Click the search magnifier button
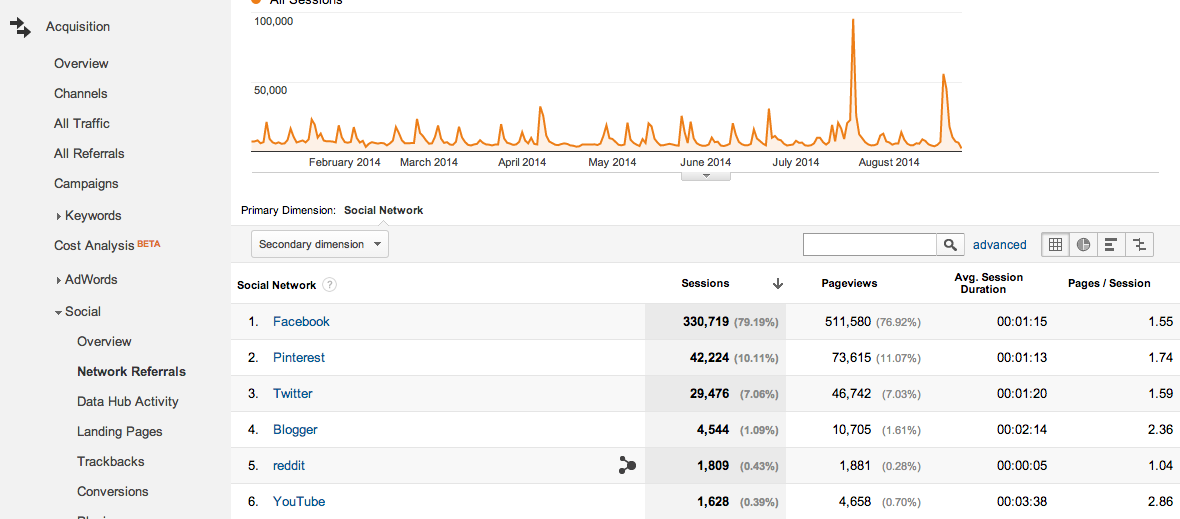The height and width of the screenshot is (519, 1180). pos(950,245)
